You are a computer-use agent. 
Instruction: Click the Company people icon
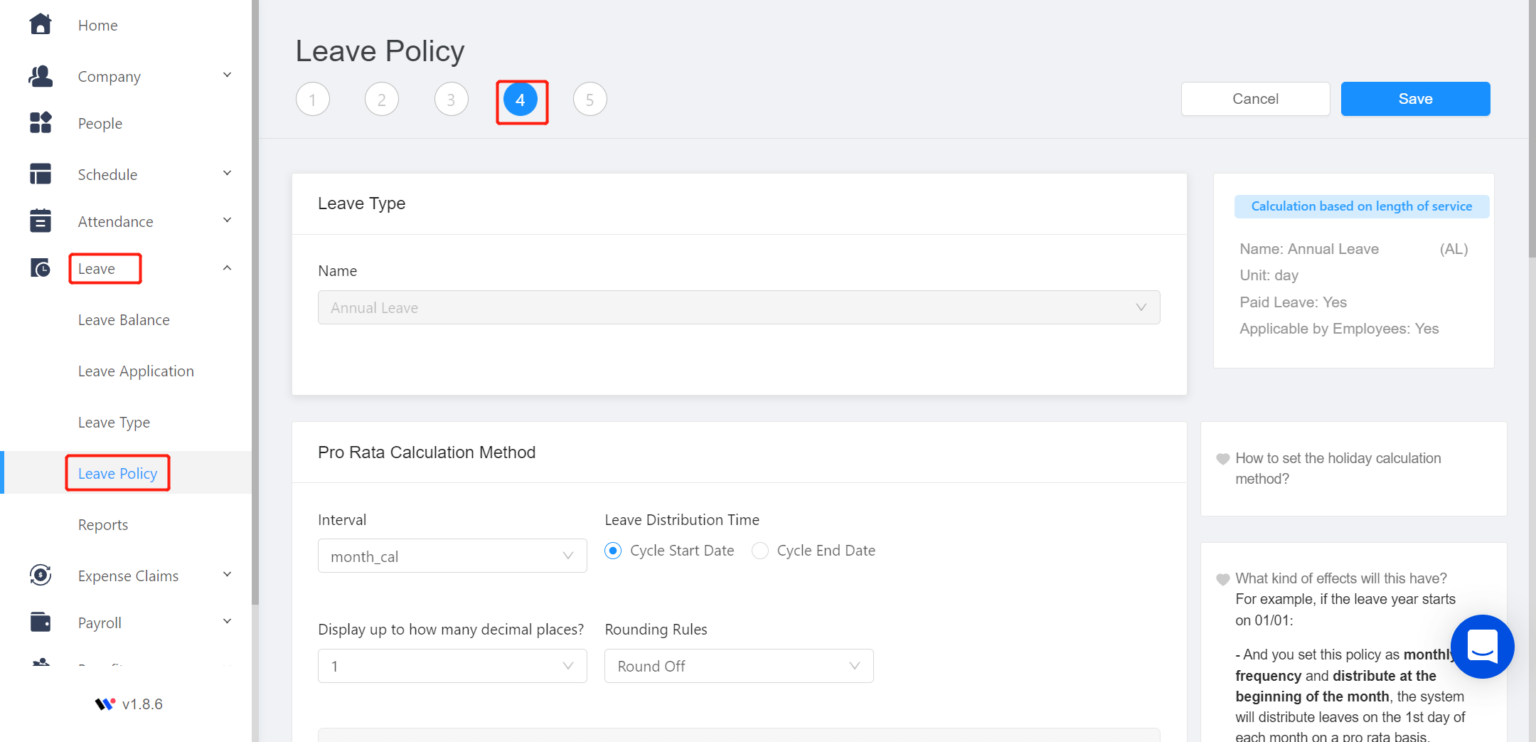(x=40, y=76)
